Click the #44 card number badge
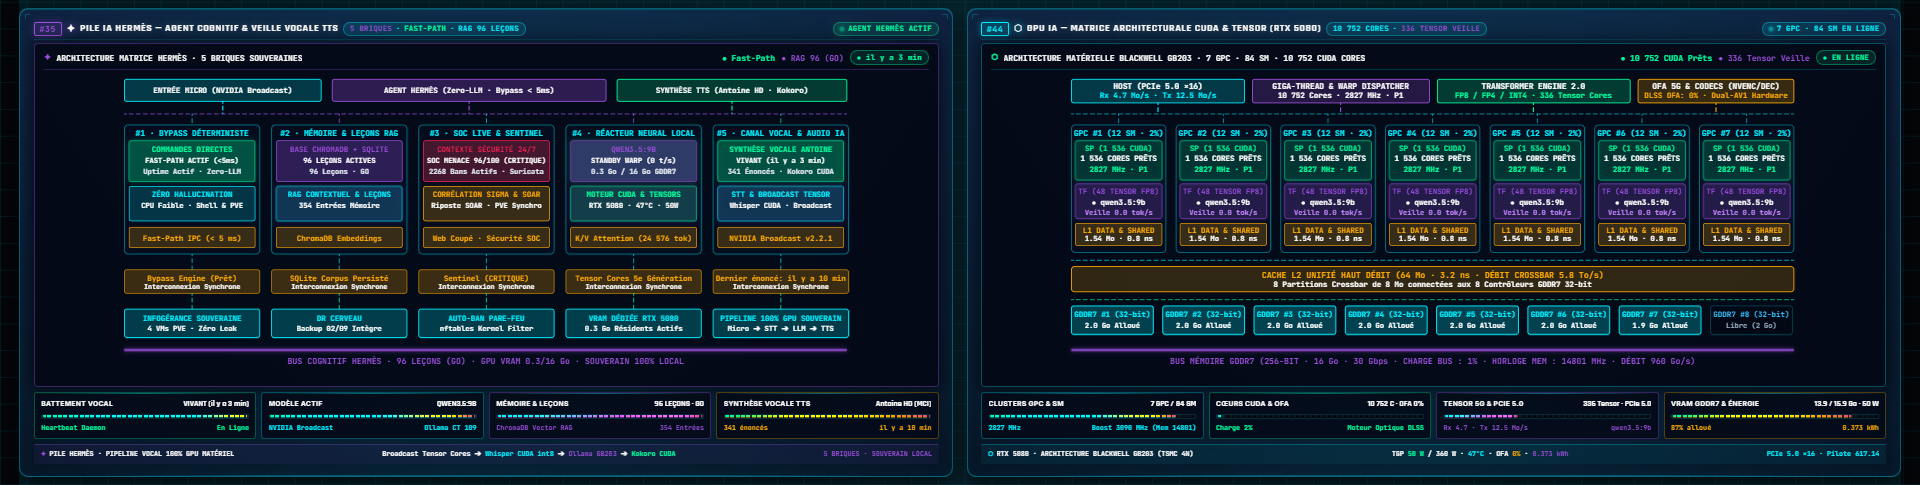Image resolution: width=1920 pixels, height=485 pixels. (994, 29)
